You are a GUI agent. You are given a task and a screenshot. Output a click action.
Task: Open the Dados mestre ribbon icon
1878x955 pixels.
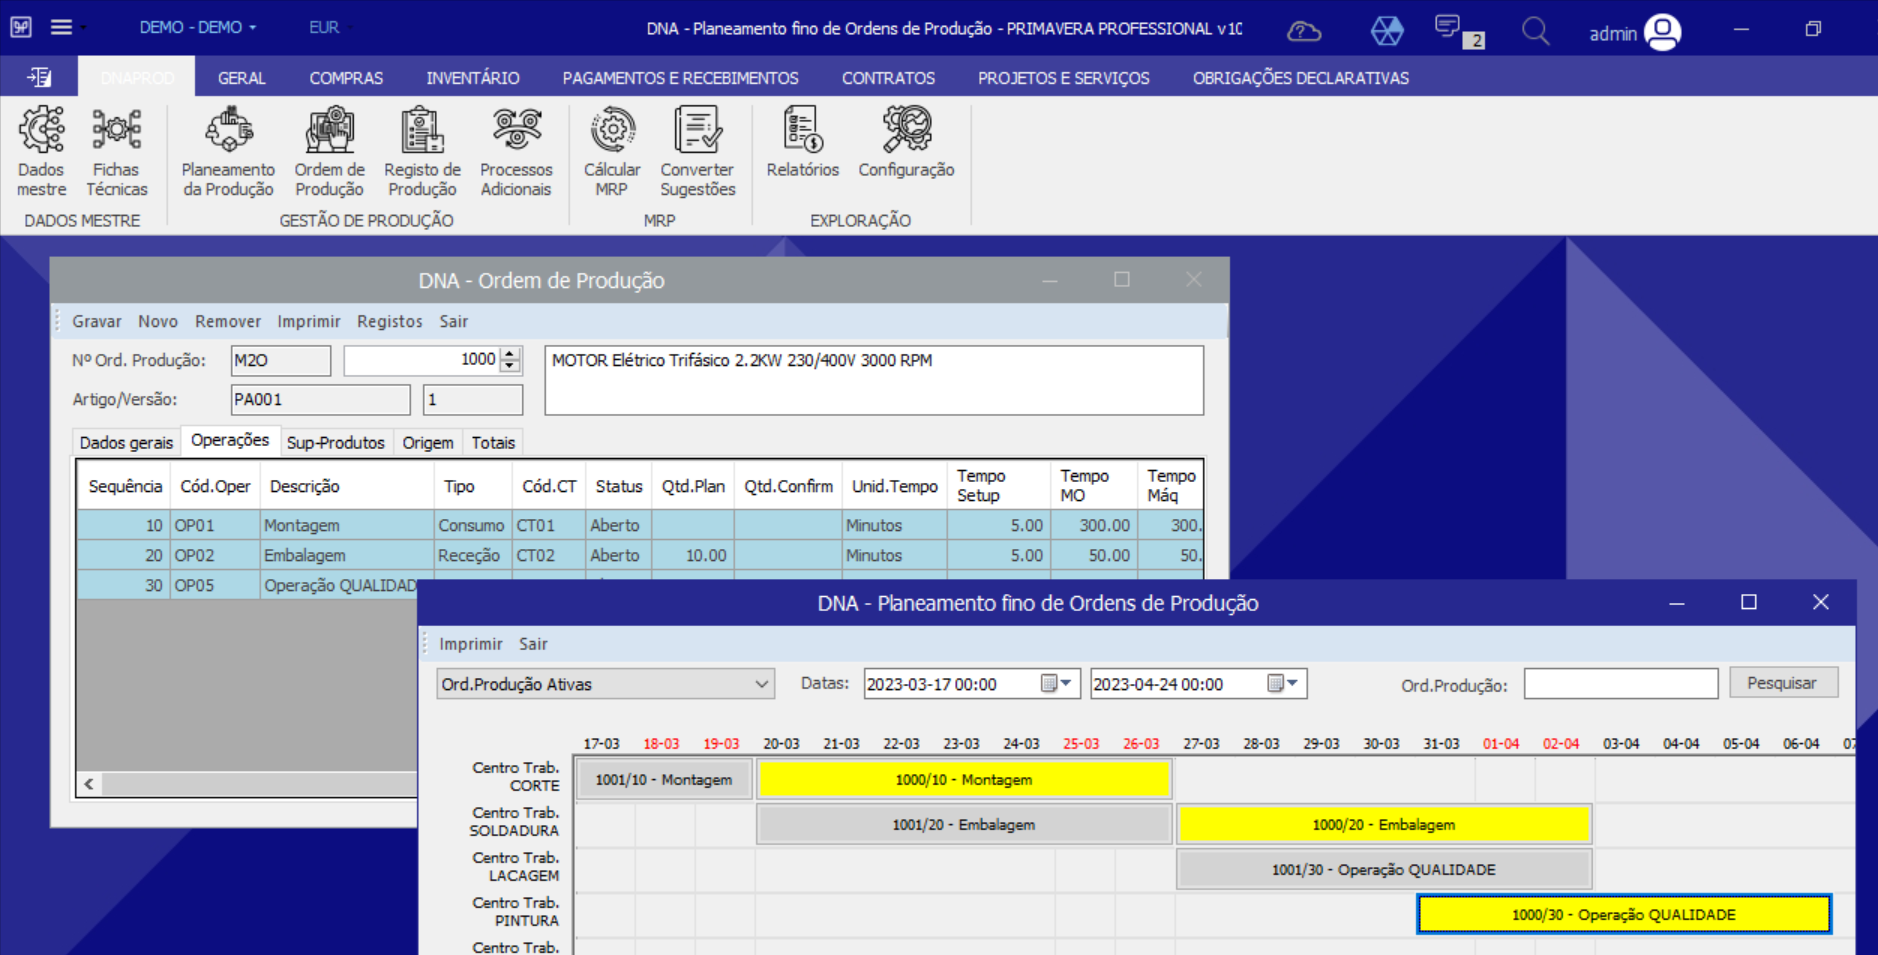[41, 152]
